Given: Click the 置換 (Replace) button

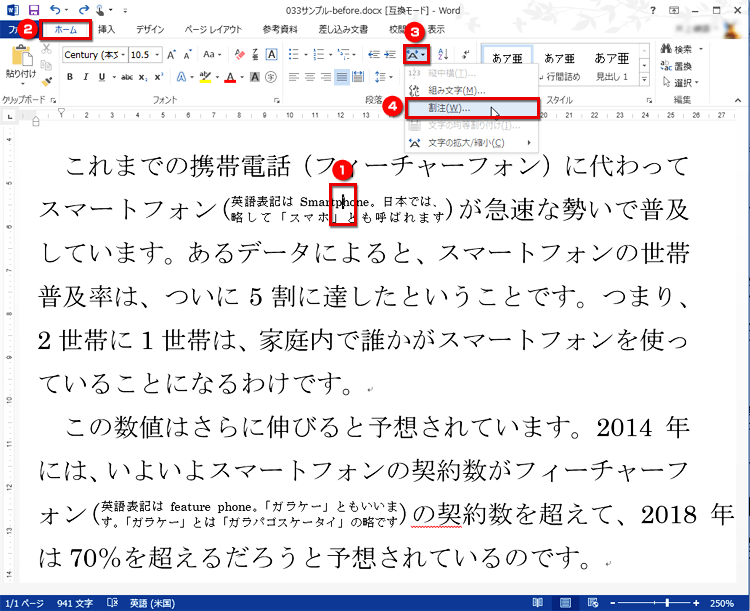Looking at the screenshot, I should point(676,66).
